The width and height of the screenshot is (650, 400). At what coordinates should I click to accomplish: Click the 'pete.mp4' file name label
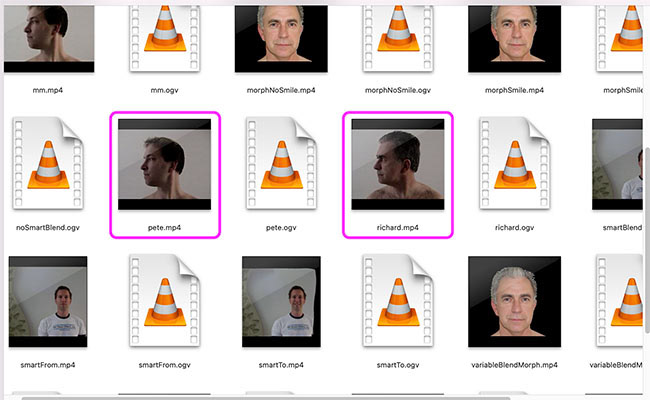(165, 228)
